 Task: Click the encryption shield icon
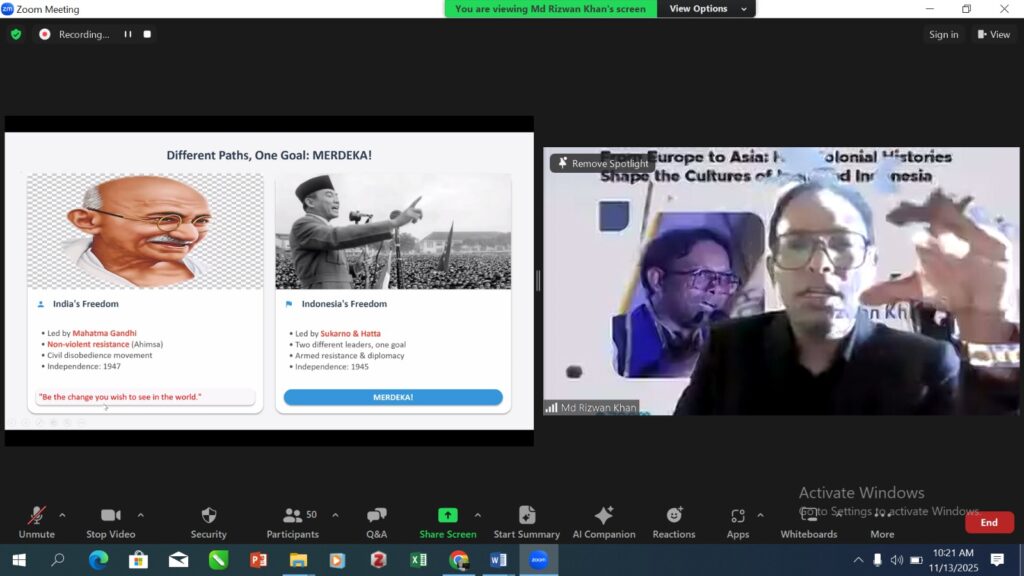[x=16, y=34]
